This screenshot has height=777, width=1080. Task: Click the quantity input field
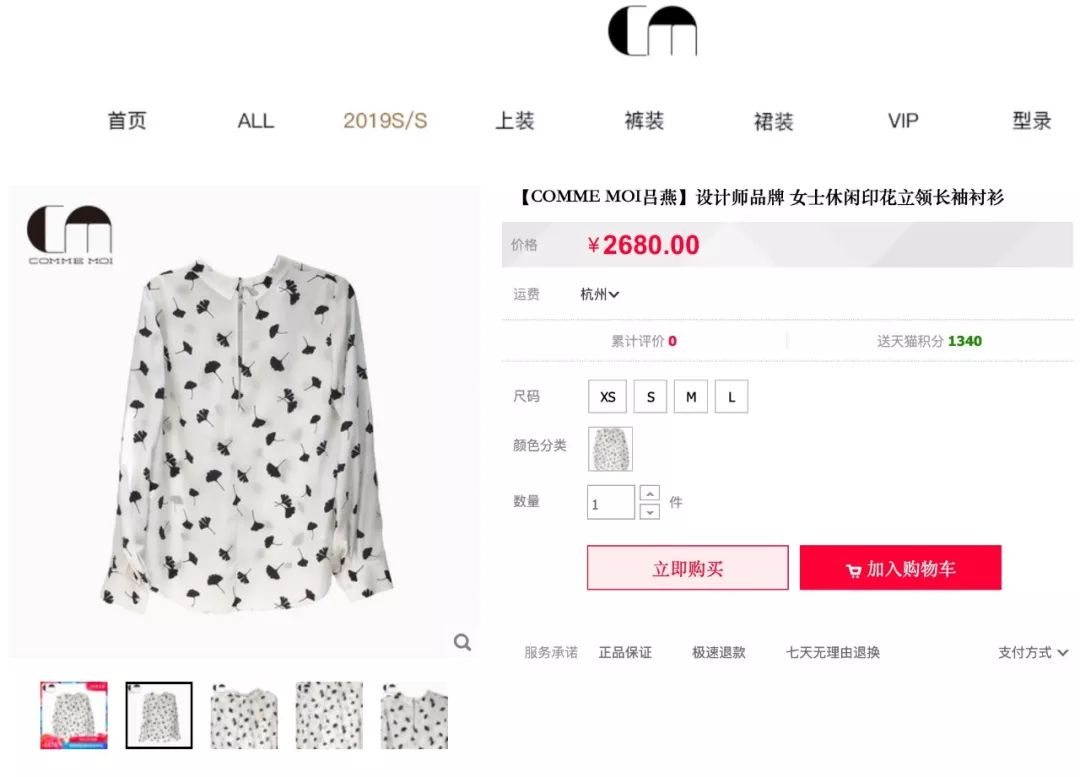(611, 502)
